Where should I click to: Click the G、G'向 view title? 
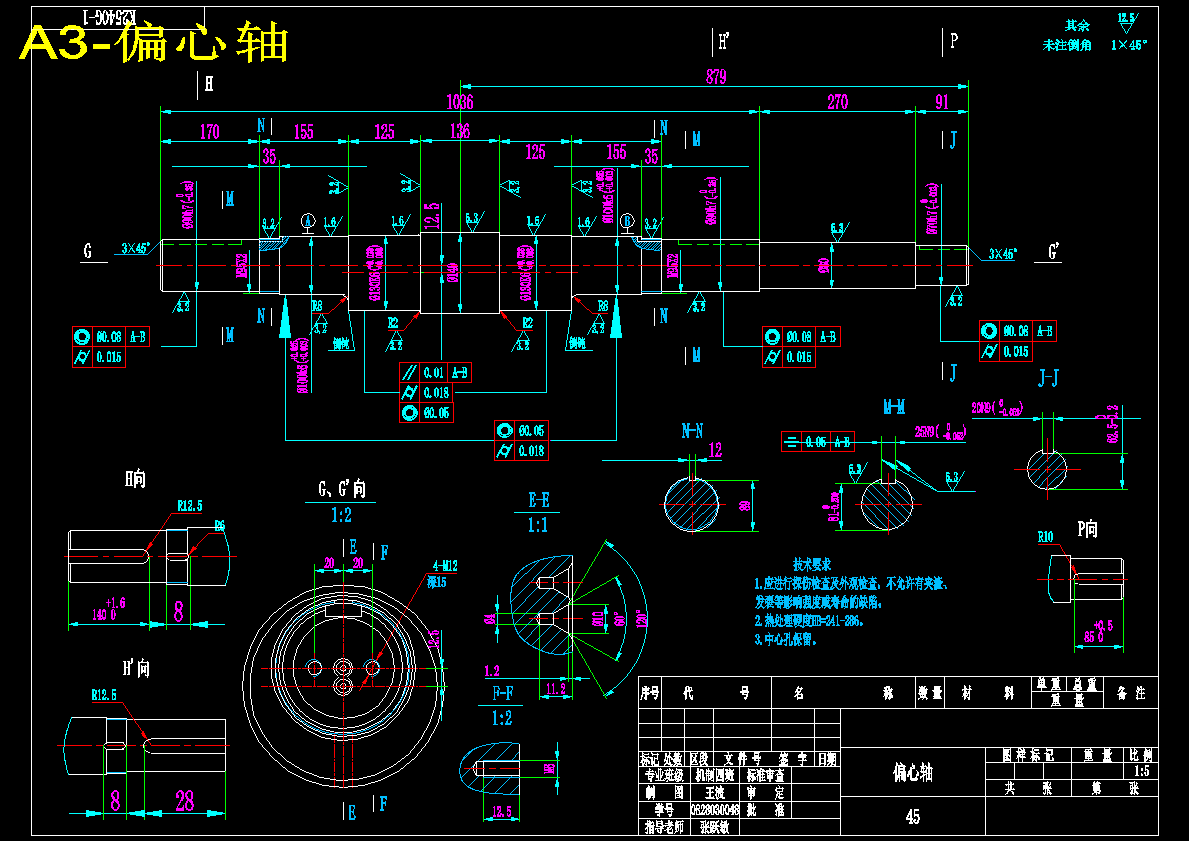pyautogui.click(x=341, y=489)
